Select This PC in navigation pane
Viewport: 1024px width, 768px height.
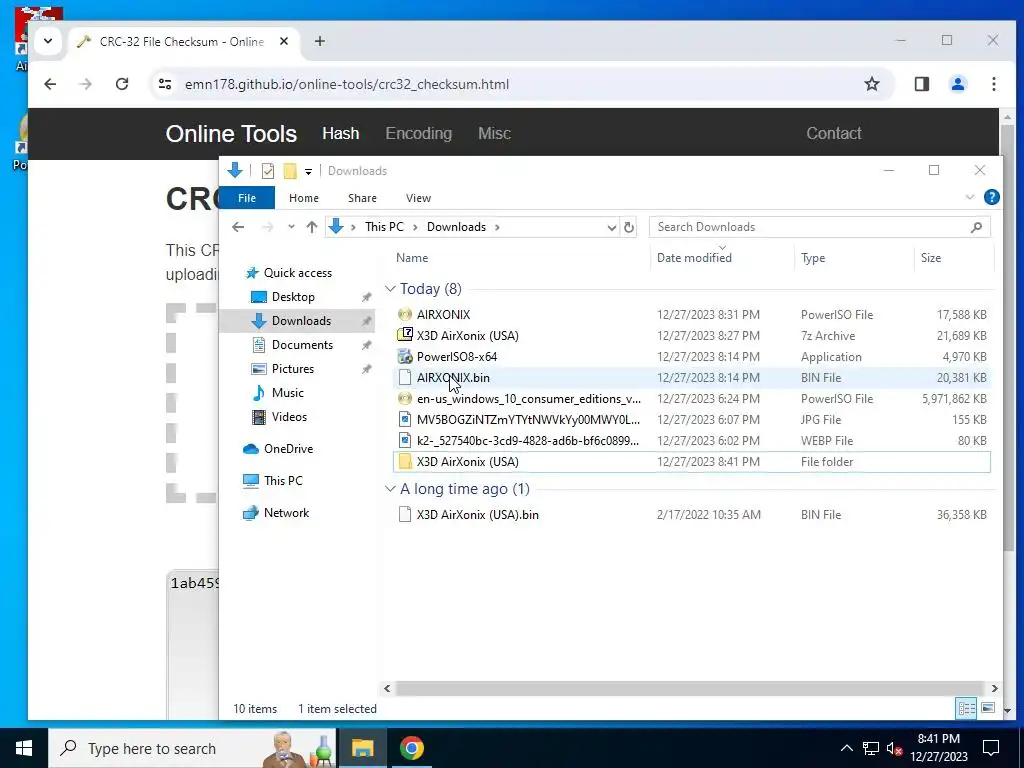pos(283,481)
